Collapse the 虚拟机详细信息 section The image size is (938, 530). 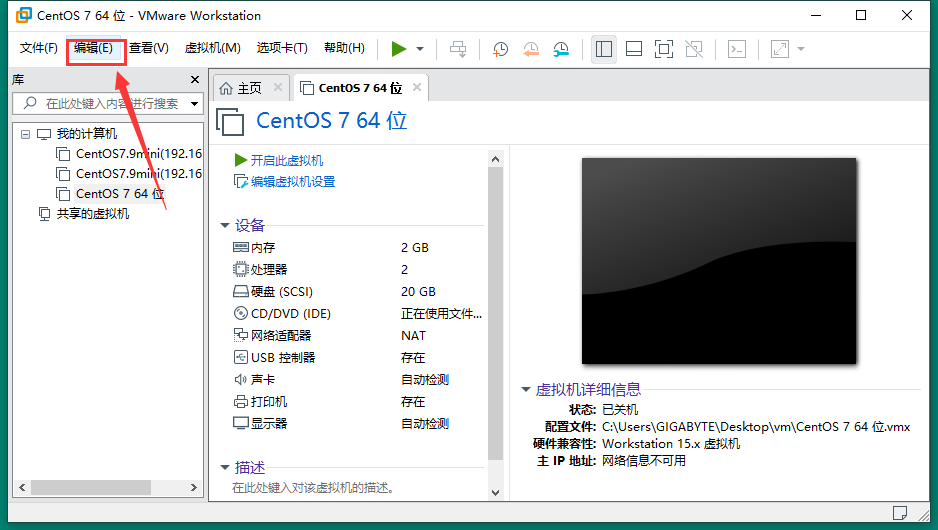coord(526,389)
